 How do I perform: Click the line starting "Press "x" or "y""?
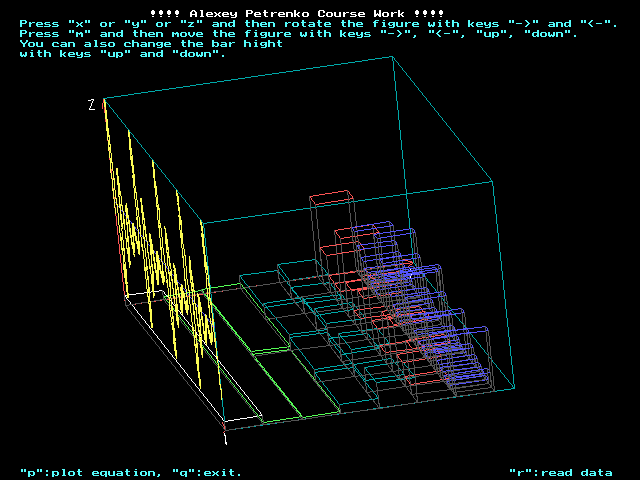point(319,24)
